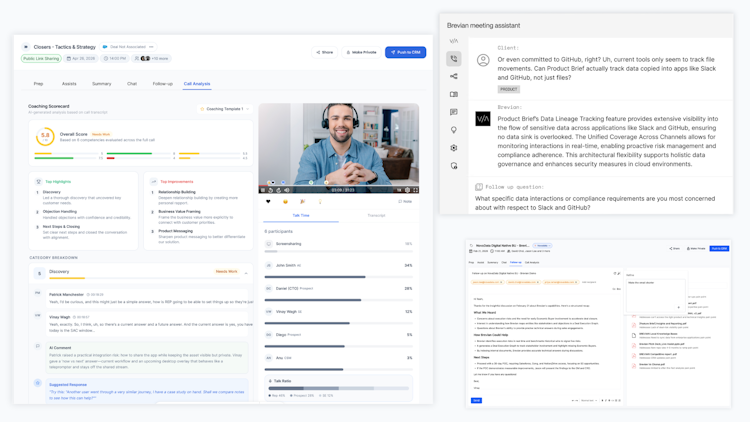Open the Summary tab
The width and height of the screenshot is (750, 422).
[x=101, y=84]
